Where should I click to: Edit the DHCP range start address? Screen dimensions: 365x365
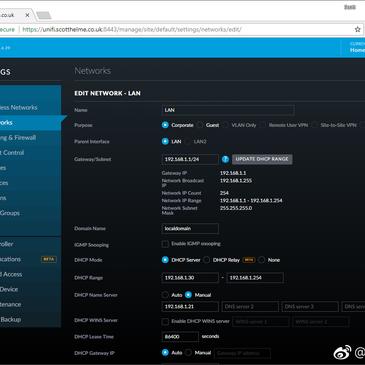tap(190, 277)
